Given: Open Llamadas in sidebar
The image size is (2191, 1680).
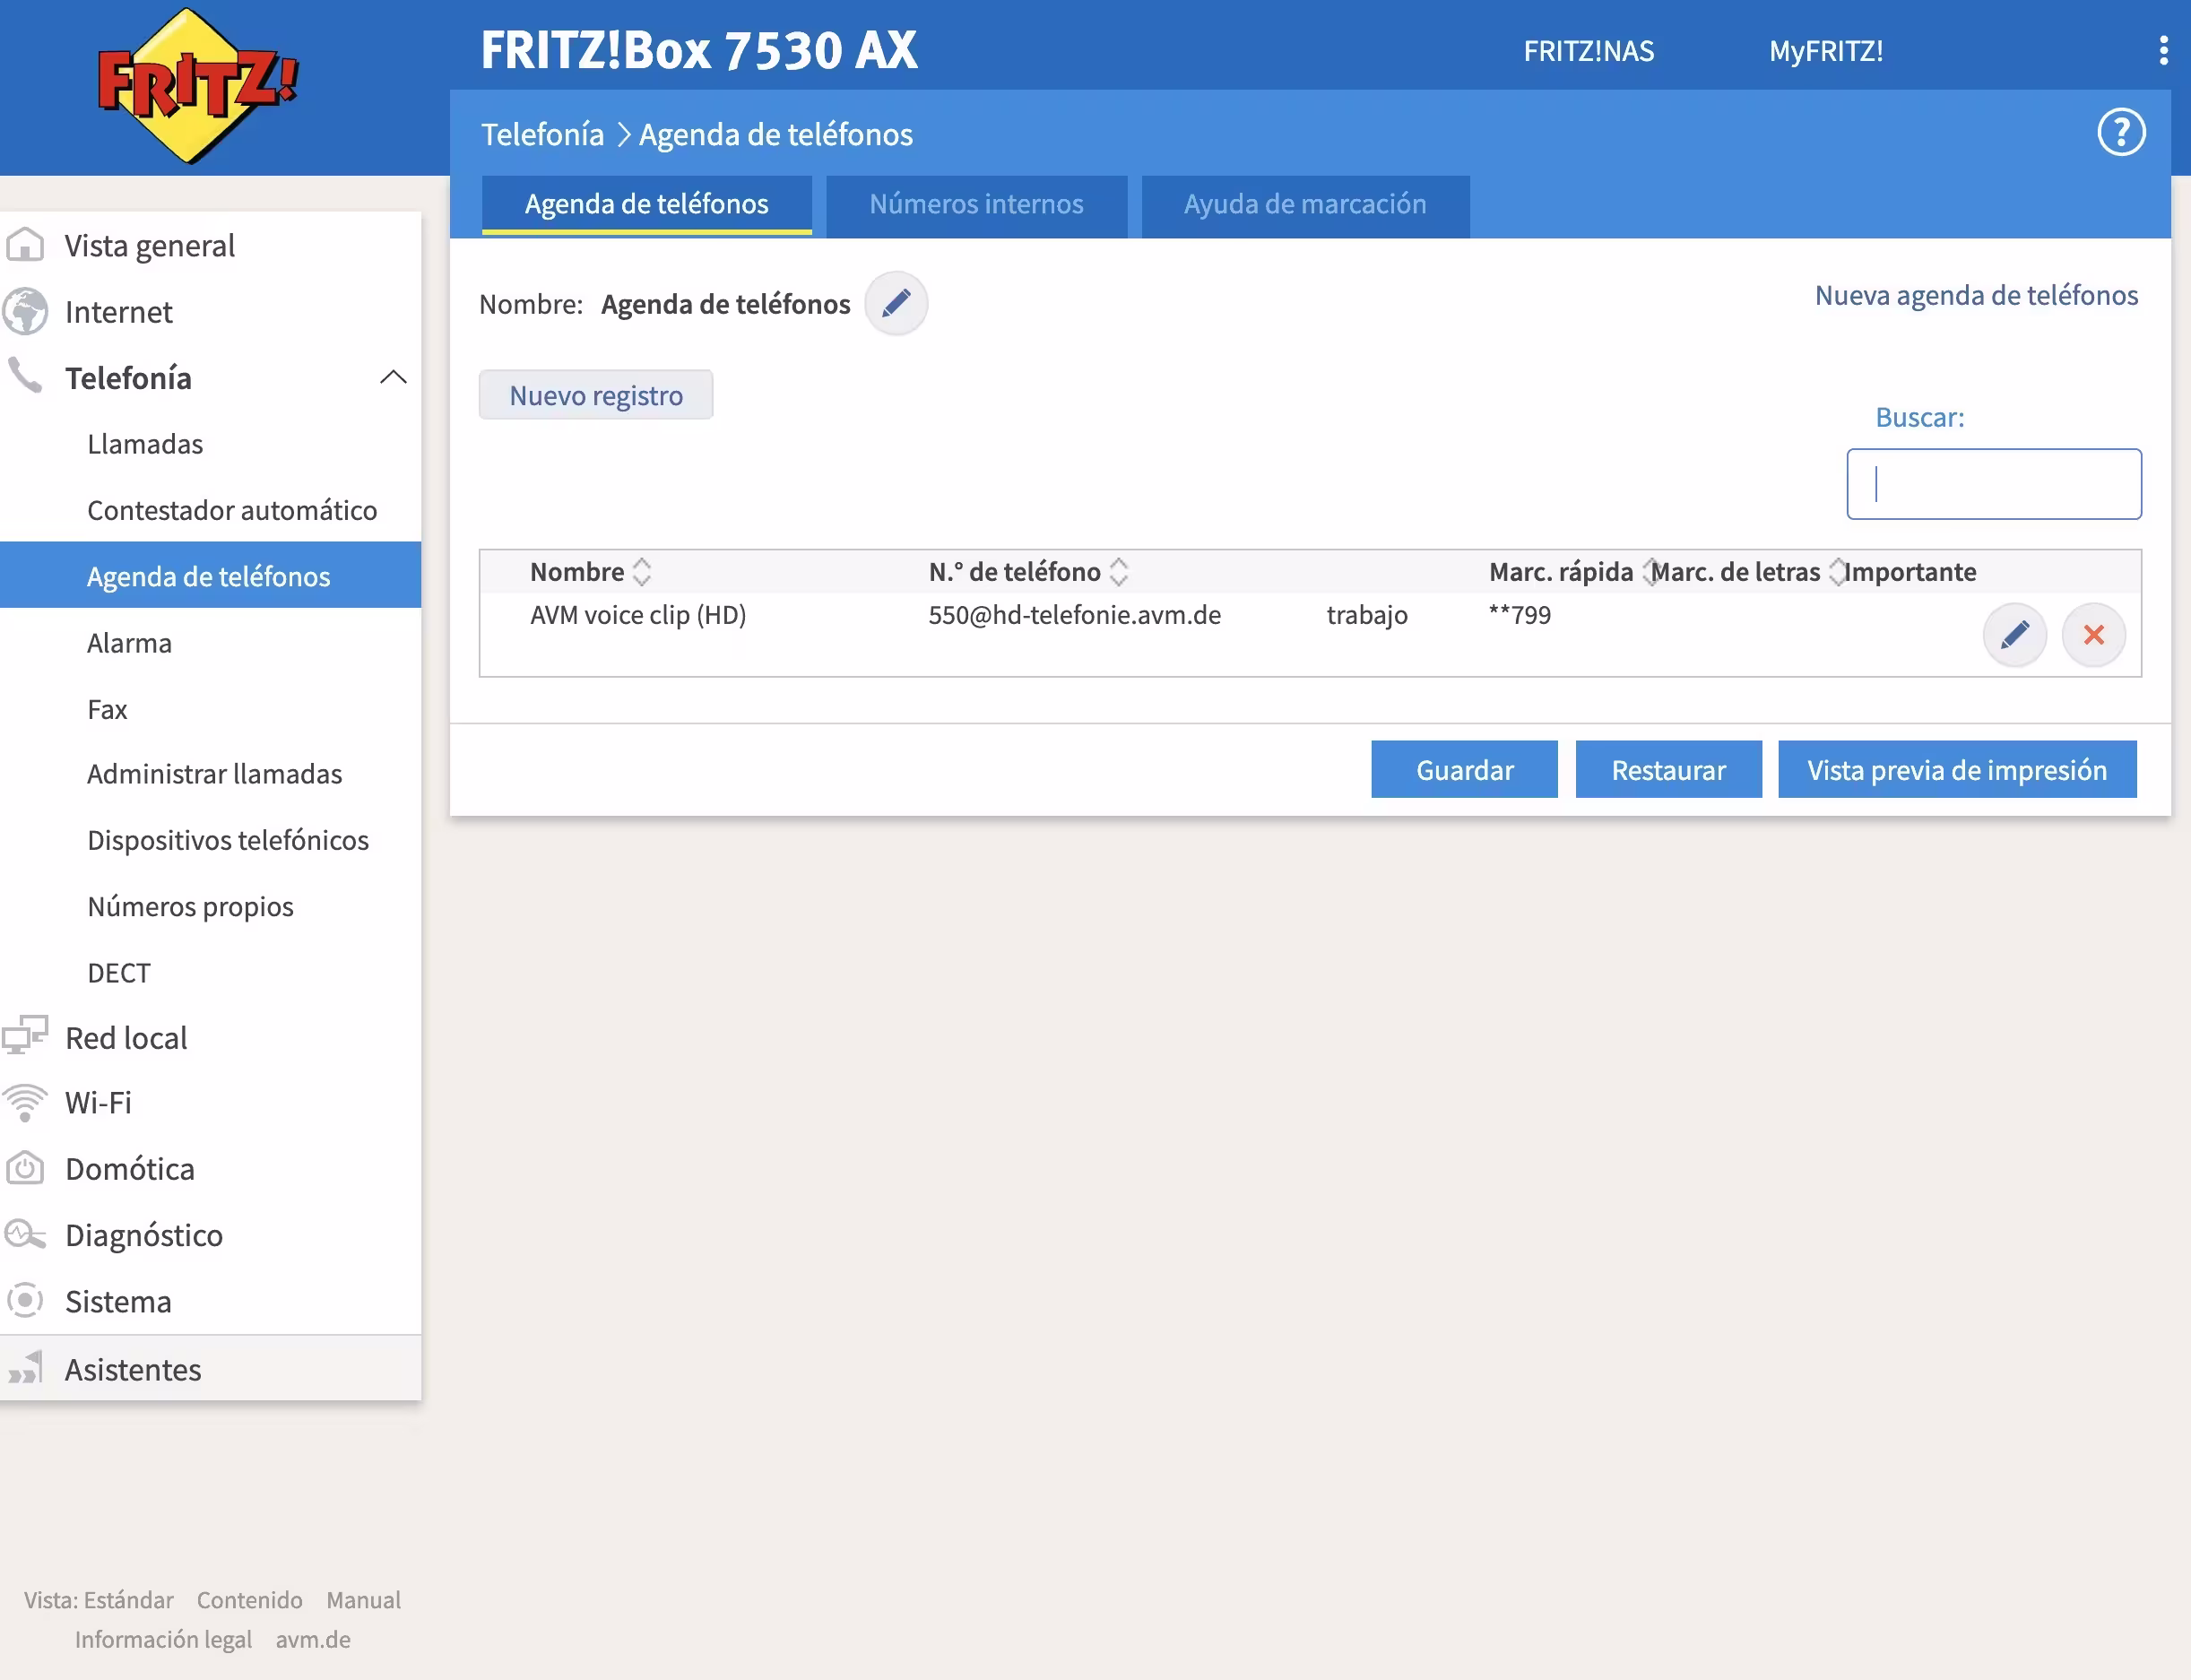Looking at the screenshot, I should pos(145,444).
